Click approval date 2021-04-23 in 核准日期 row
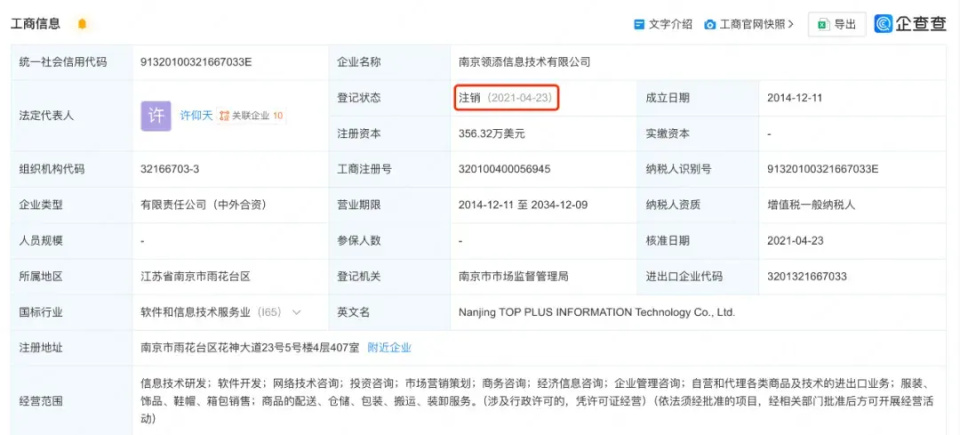960x435 pixels. tap(795, 241)
